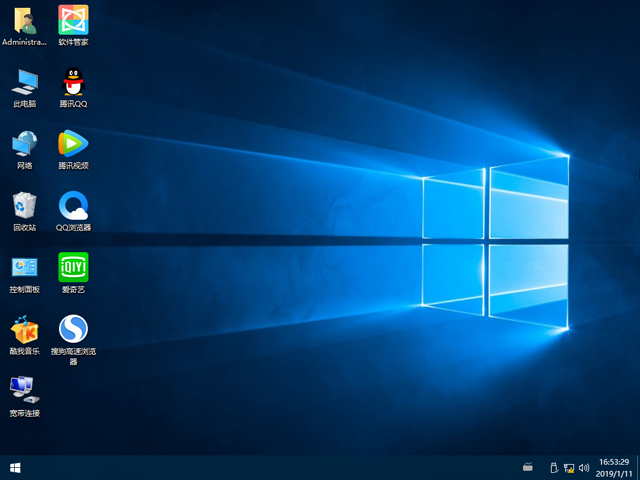
Task: Select the 软件管家 desktop icon
Action: coord(73,20)
